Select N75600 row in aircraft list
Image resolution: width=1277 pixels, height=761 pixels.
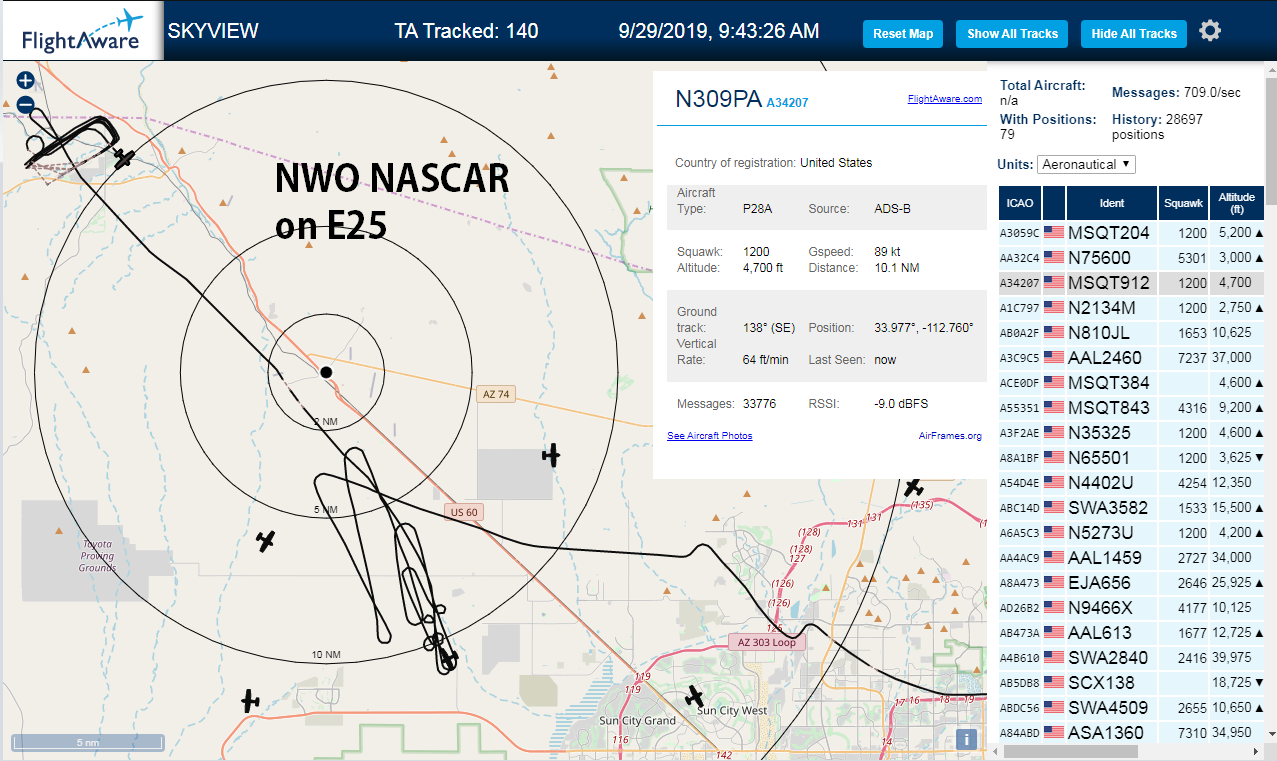(1132, 257)
